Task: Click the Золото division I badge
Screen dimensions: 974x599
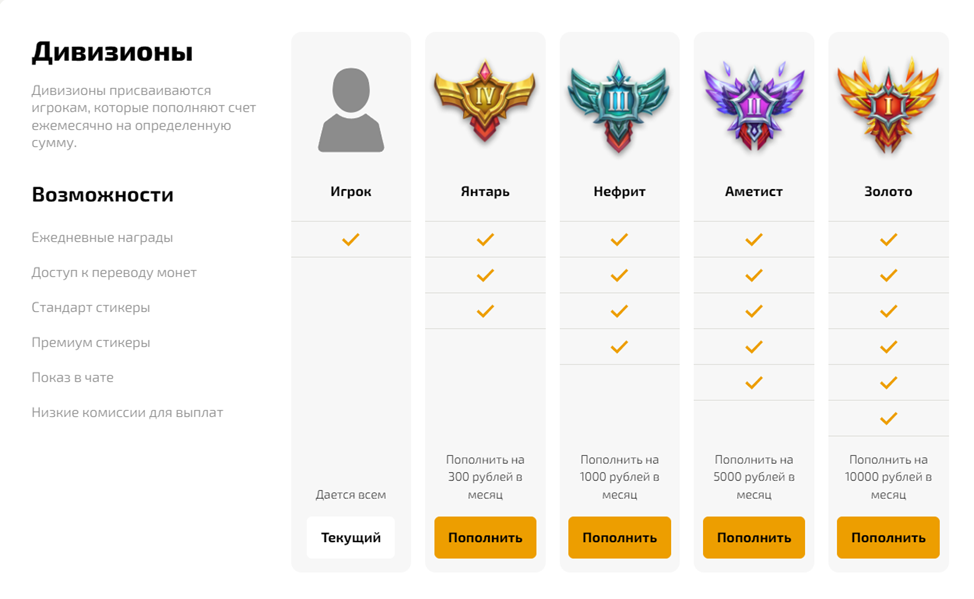Action: 888,104
